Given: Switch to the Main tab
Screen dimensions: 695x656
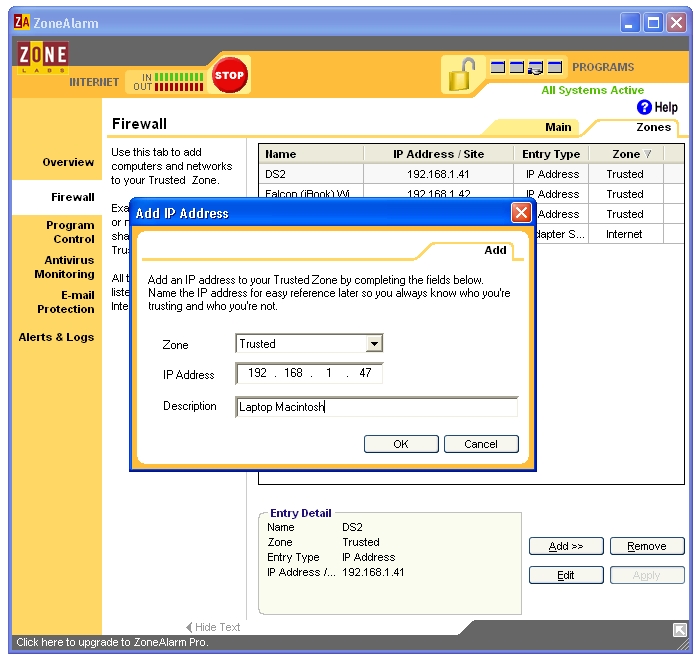Looking at the screenshot, I should click(x=558, y=127).
